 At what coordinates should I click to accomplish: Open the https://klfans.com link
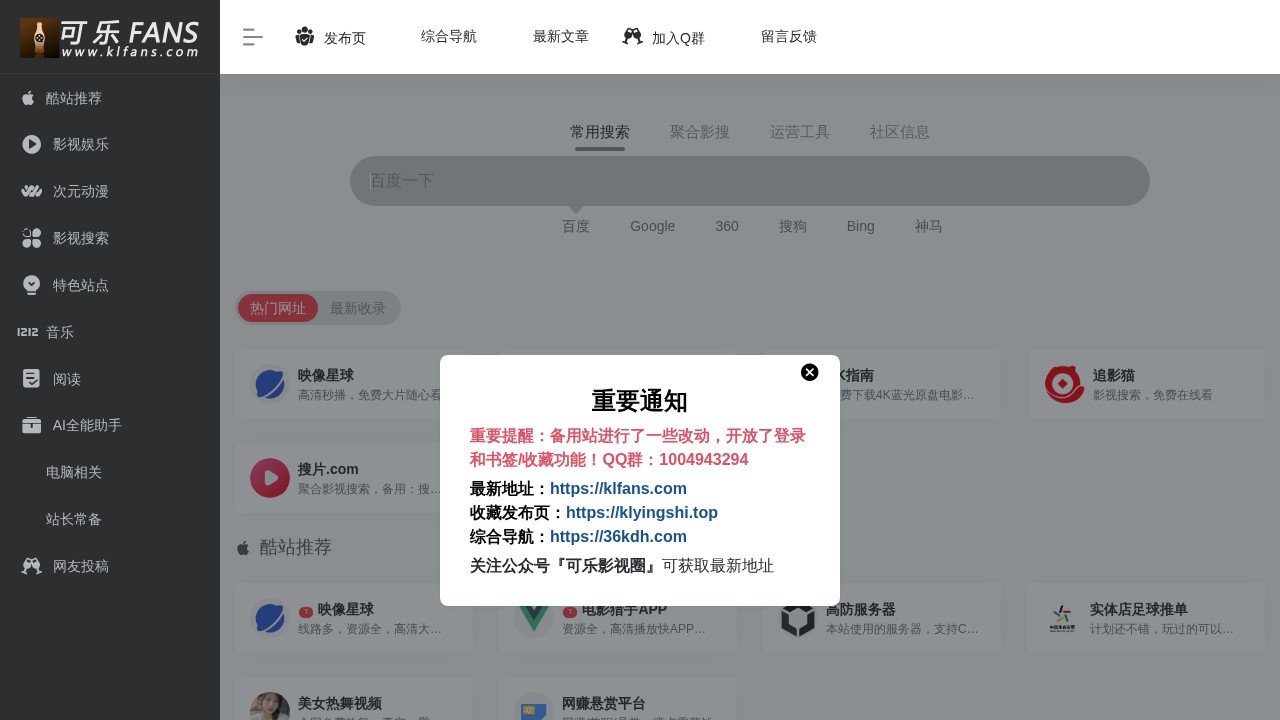coord(618,489)
